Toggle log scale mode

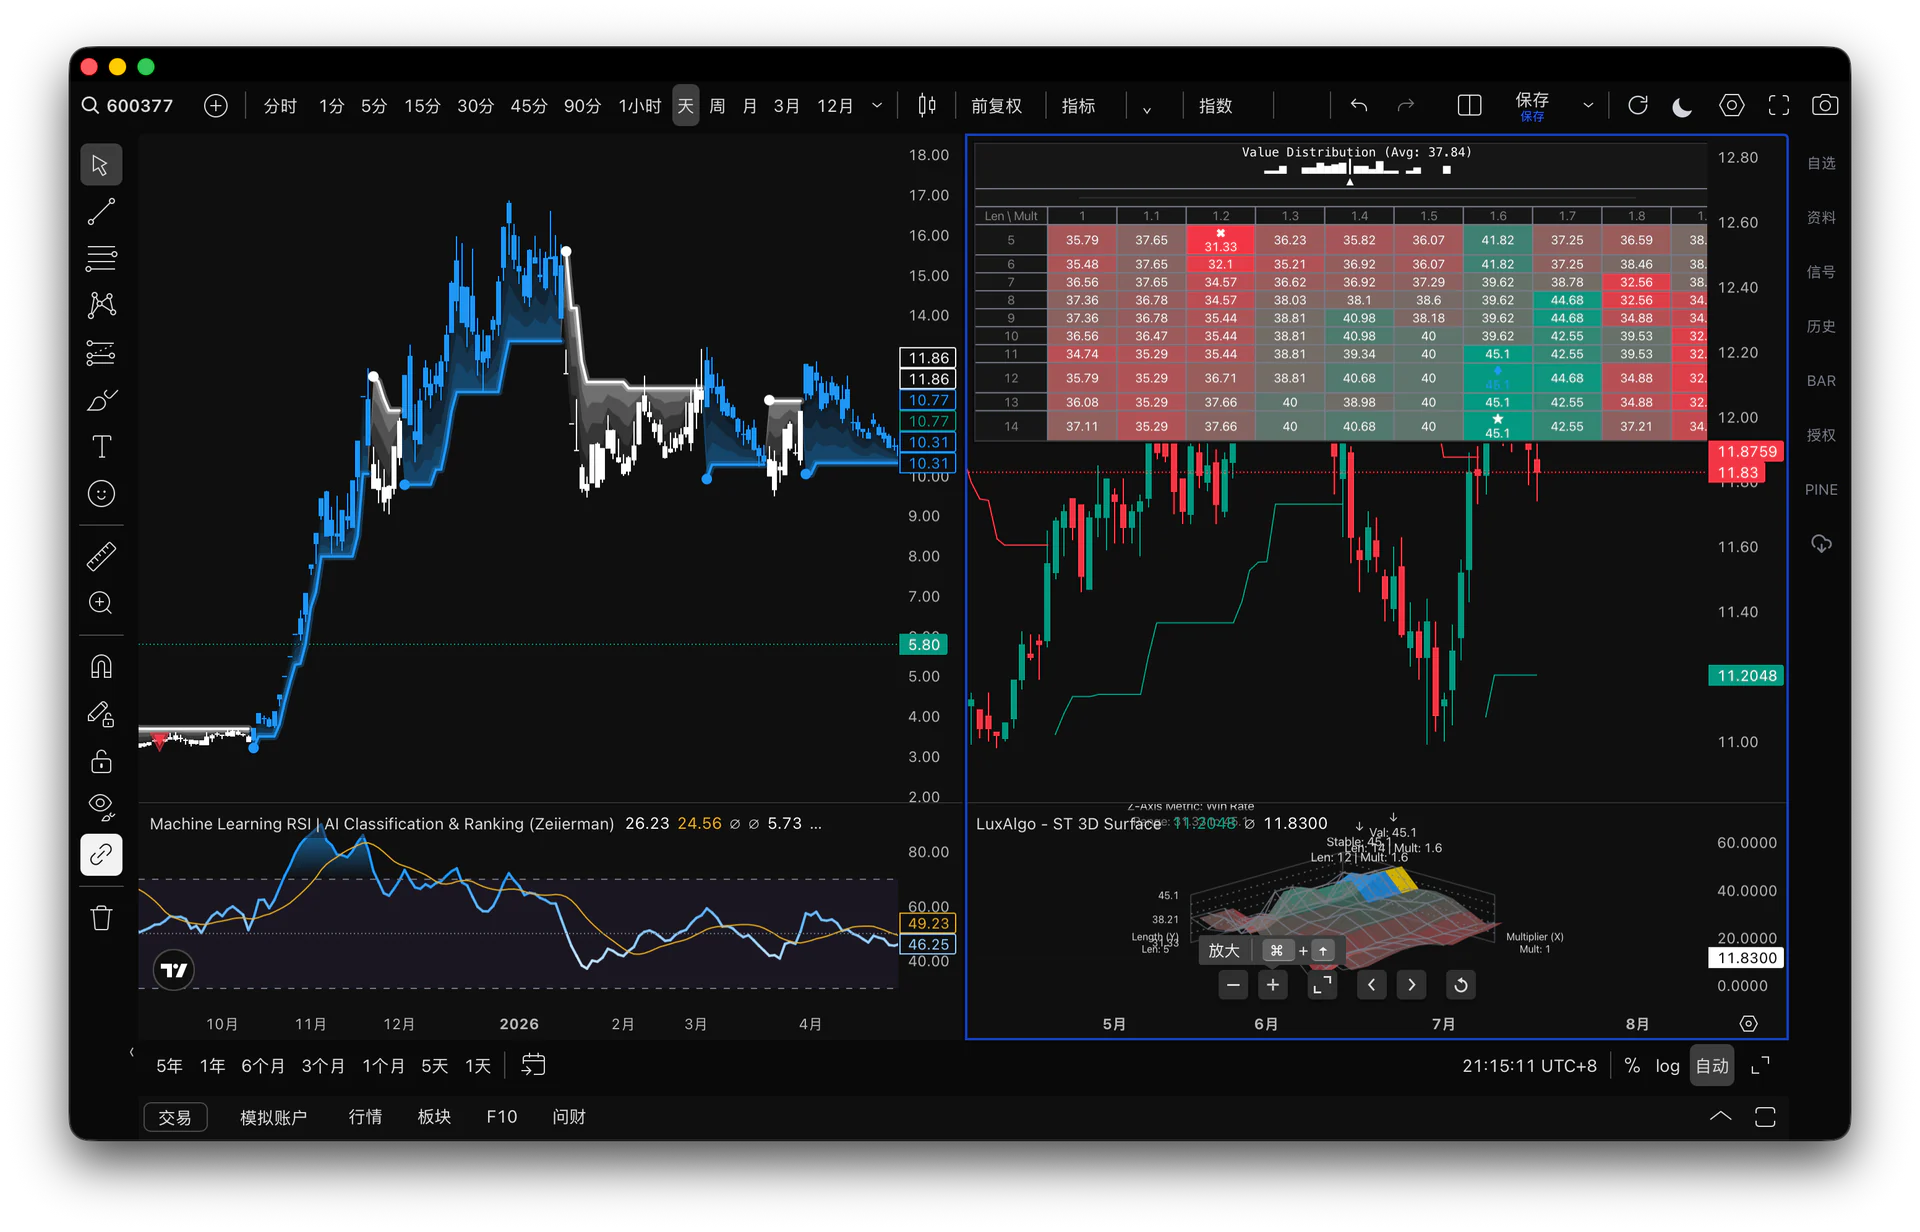tap(1667, 1066)
